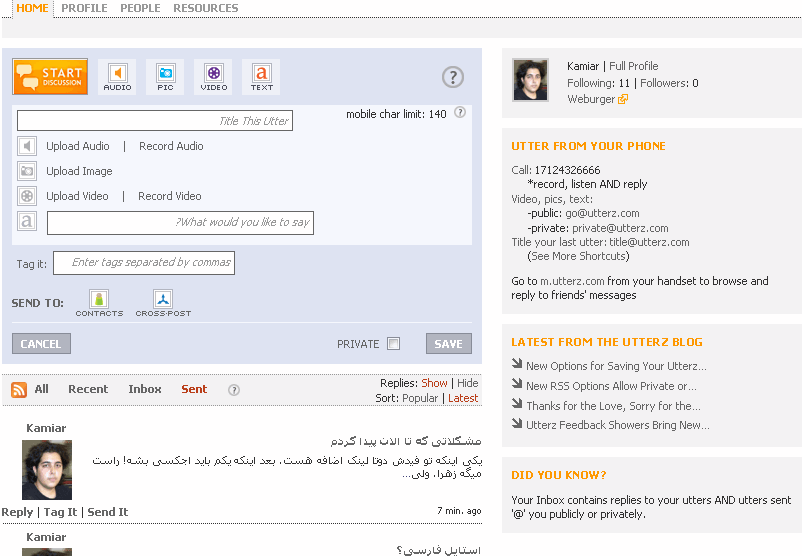Open the People tab
This screenshot has width=802, height=556.
[140, 8]
